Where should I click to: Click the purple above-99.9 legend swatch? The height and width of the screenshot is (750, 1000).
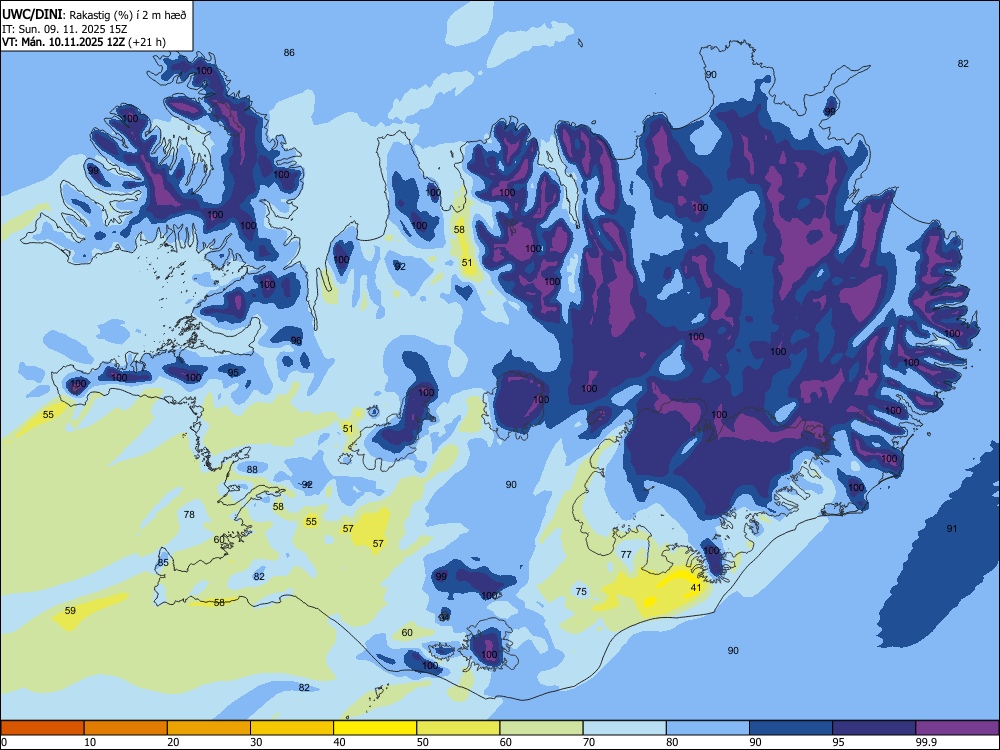(957, 728)
